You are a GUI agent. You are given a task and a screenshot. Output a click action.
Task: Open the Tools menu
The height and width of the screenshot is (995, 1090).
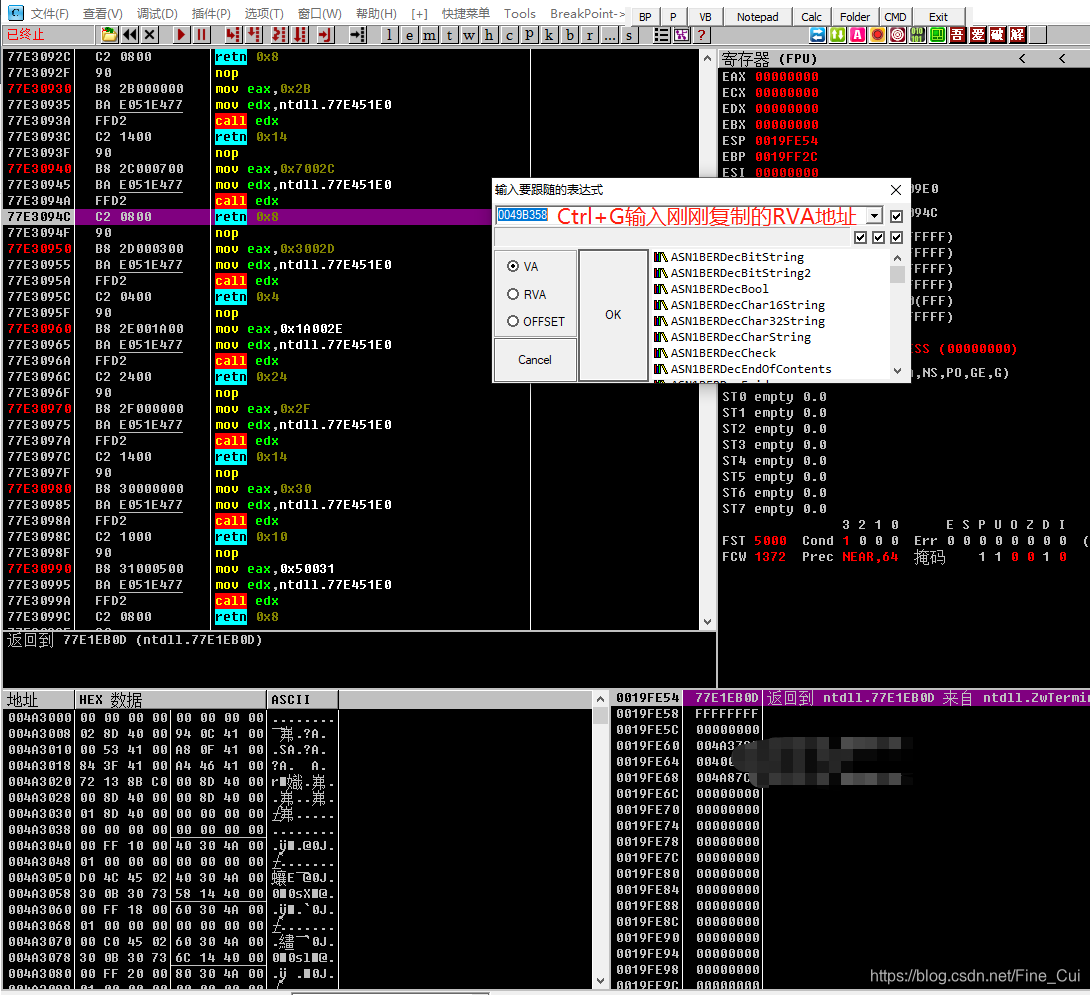tap(520, 14)
